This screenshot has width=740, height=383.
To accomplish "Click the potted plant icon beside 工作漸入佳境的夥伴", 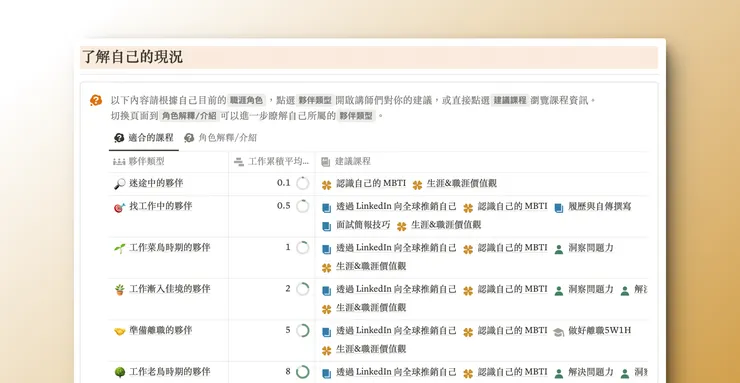I will (x=119, y=290).
